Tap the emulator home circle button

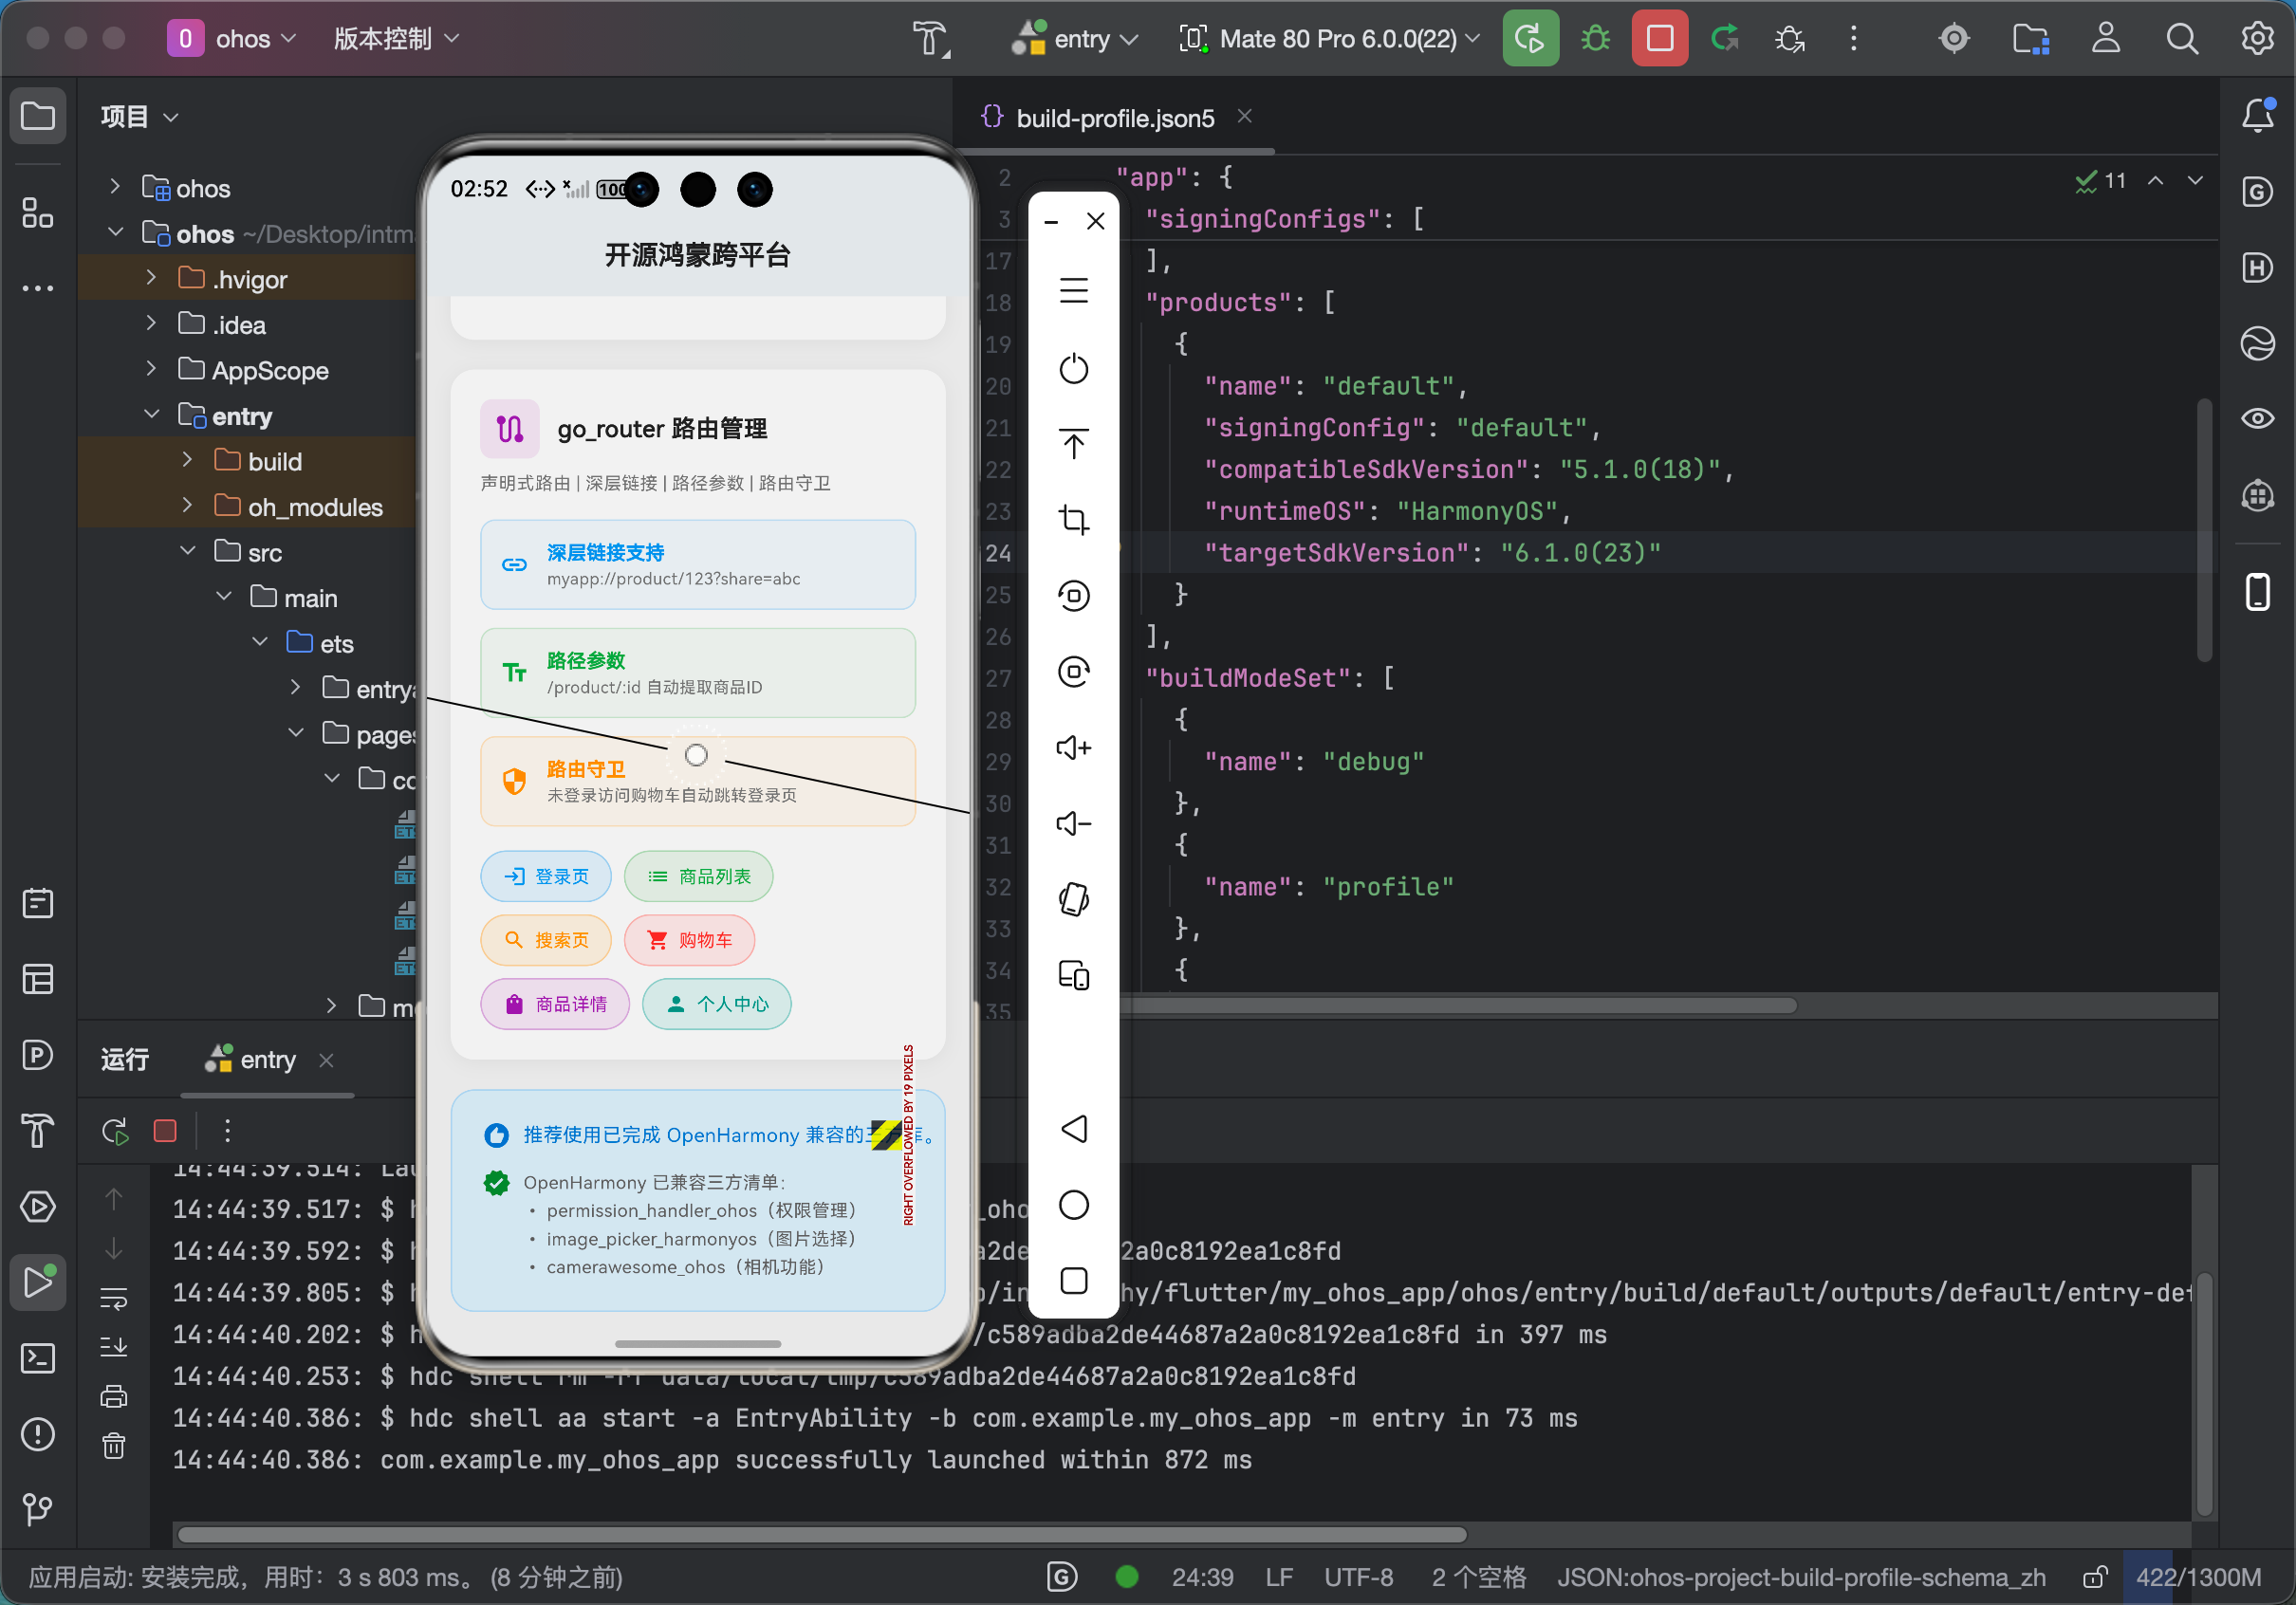(x=1073, y=1205)
